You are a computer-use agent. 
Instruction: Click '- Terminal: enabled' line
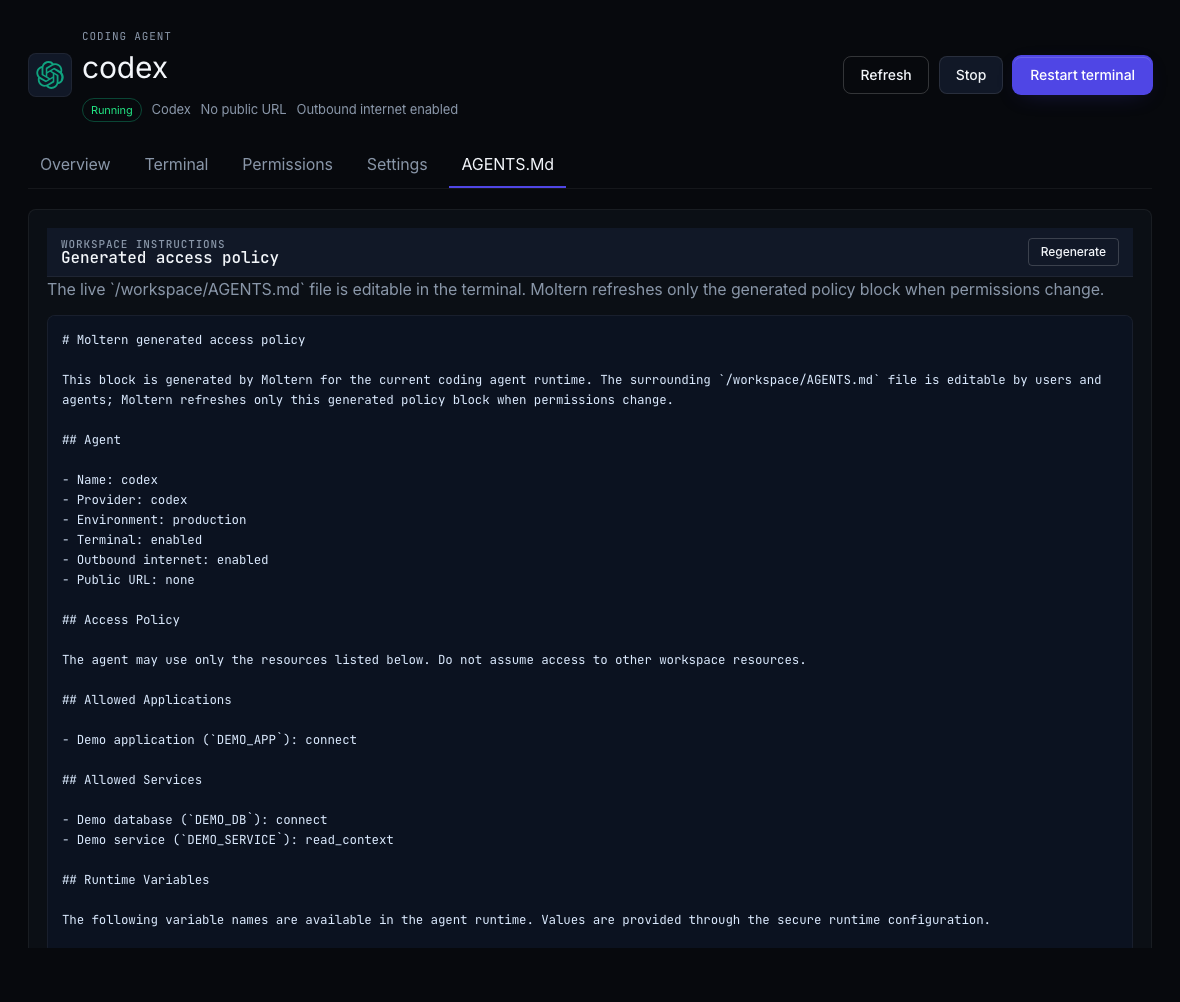[132, 540]
